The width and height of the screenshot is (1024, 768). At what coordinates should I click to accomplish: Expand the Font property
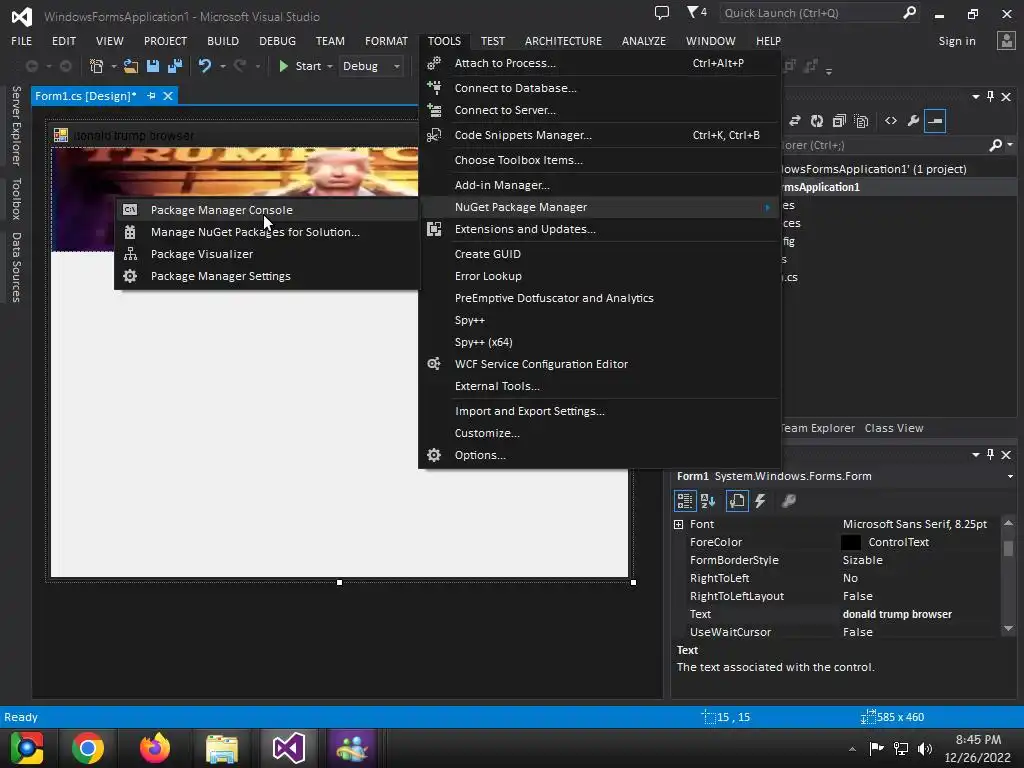(679, 524)
